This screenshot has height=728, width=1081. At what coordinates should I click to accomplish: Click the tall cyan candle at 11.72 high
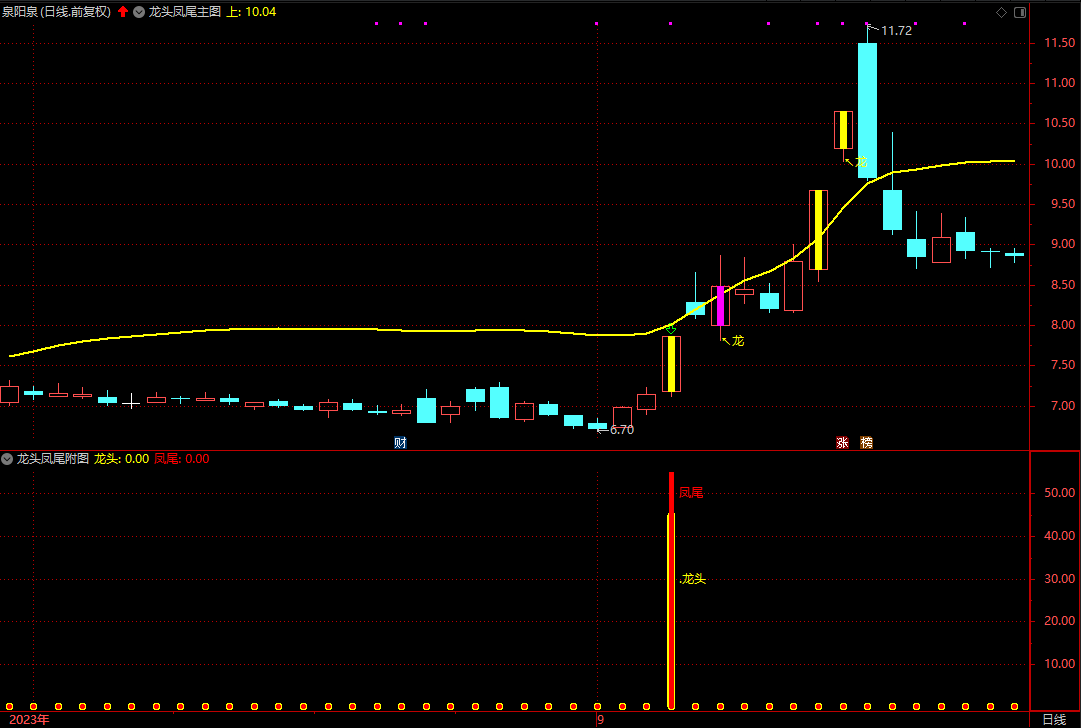867,110
